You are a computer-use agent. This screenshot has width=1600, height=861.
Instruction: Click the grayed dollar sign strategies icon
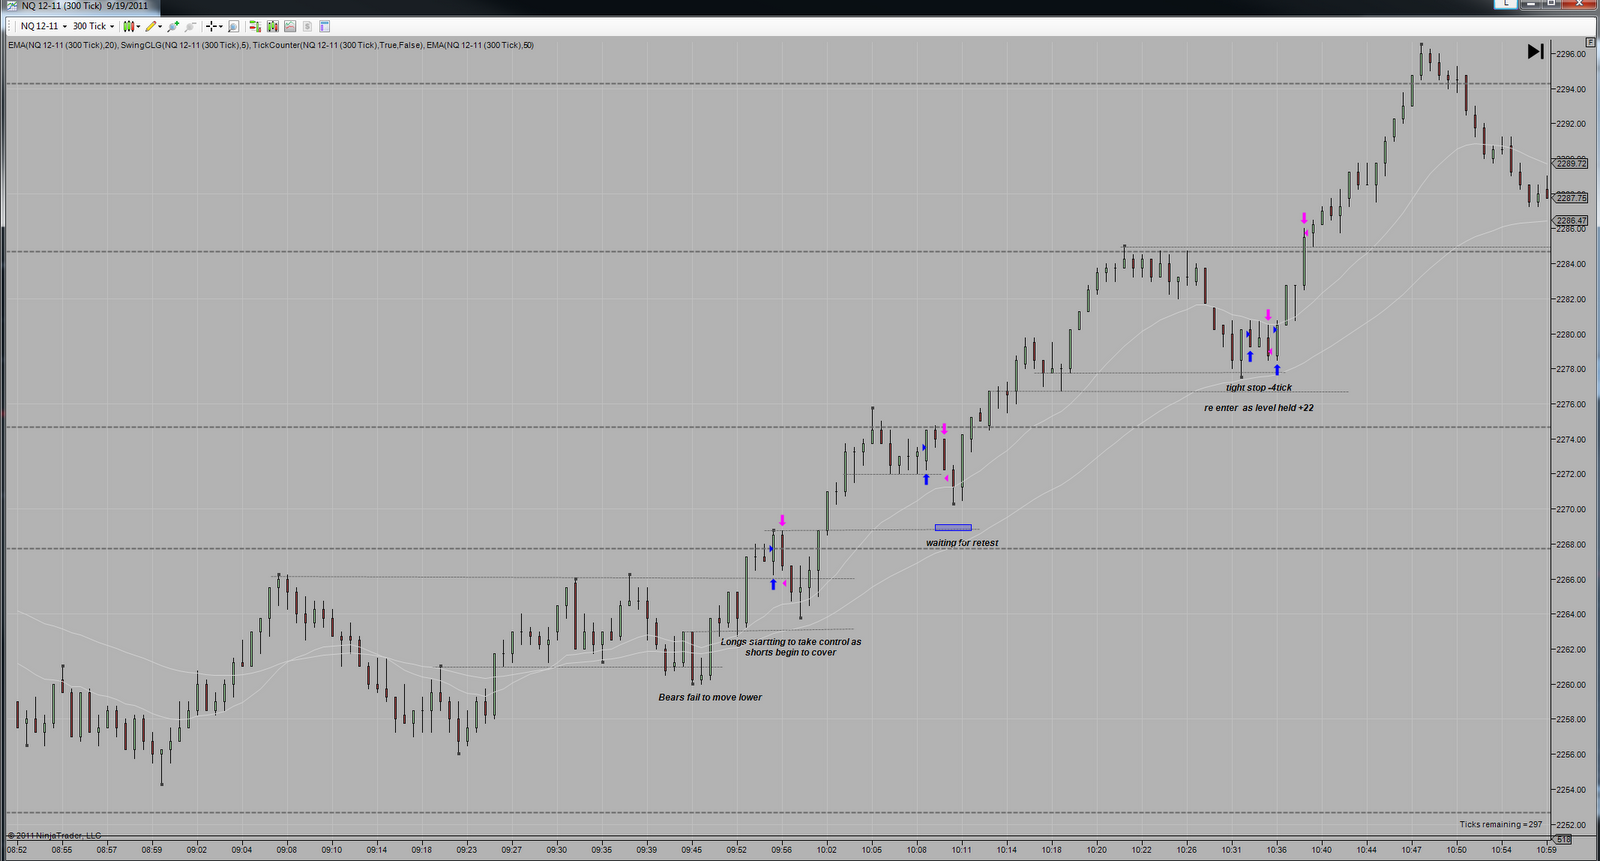click(307, 26)
